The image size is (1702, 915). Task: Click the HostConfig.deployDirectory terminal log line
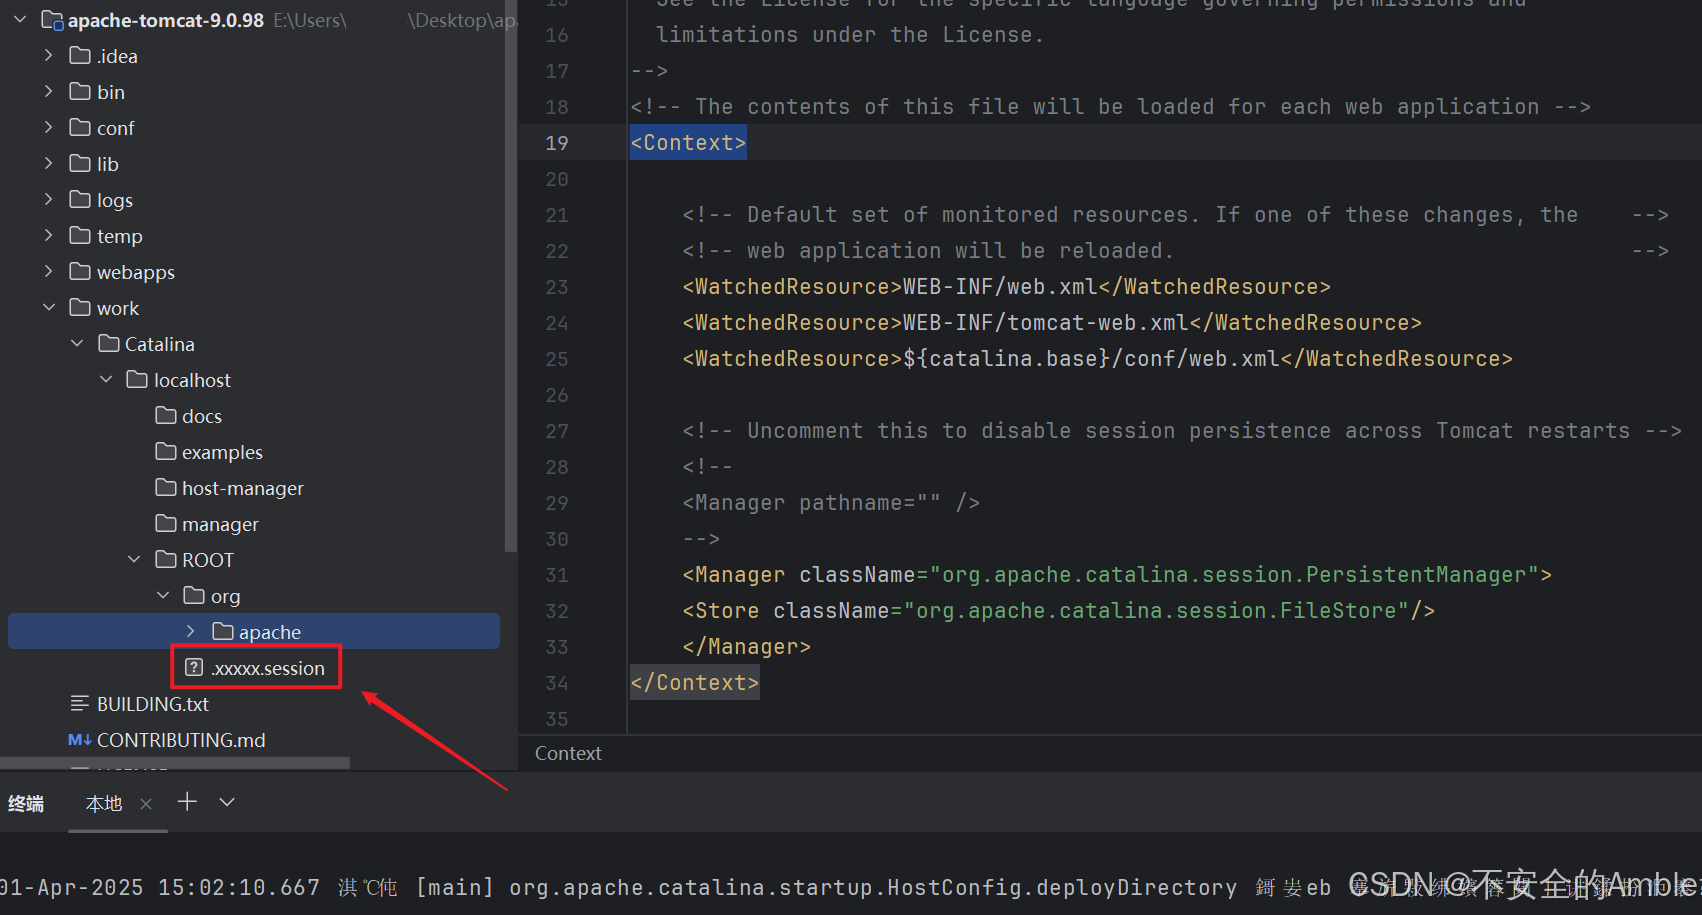click(x=850, y=887)
